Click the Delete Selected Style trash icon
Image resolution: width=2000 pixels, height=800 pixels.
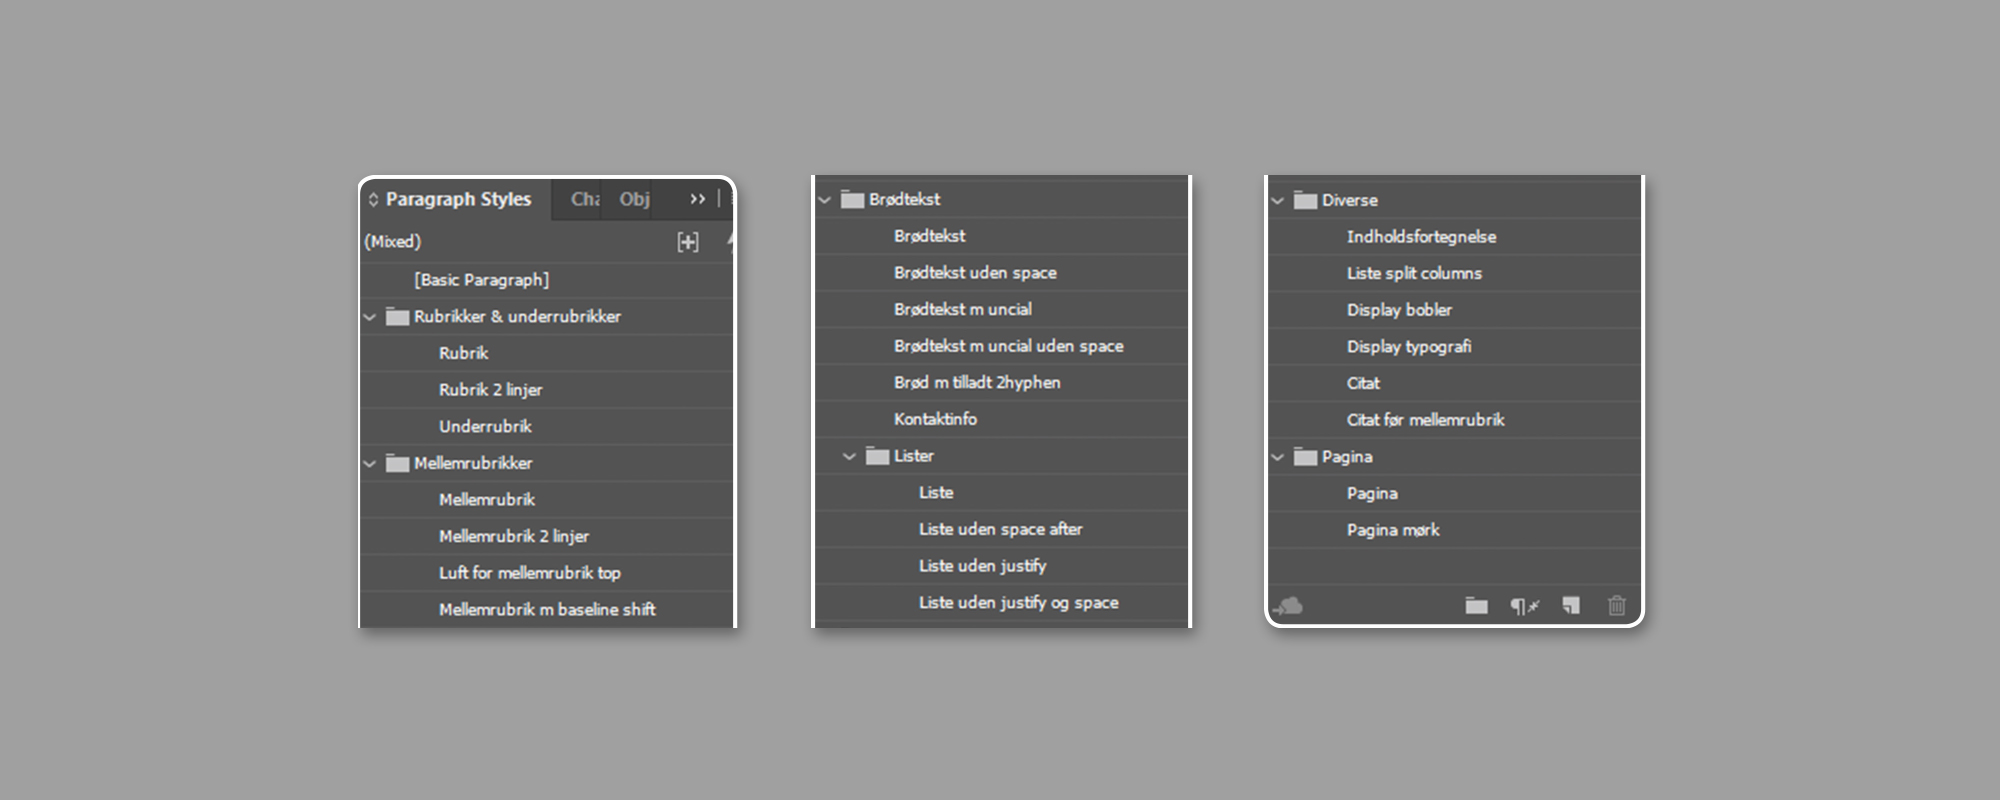1617,606
